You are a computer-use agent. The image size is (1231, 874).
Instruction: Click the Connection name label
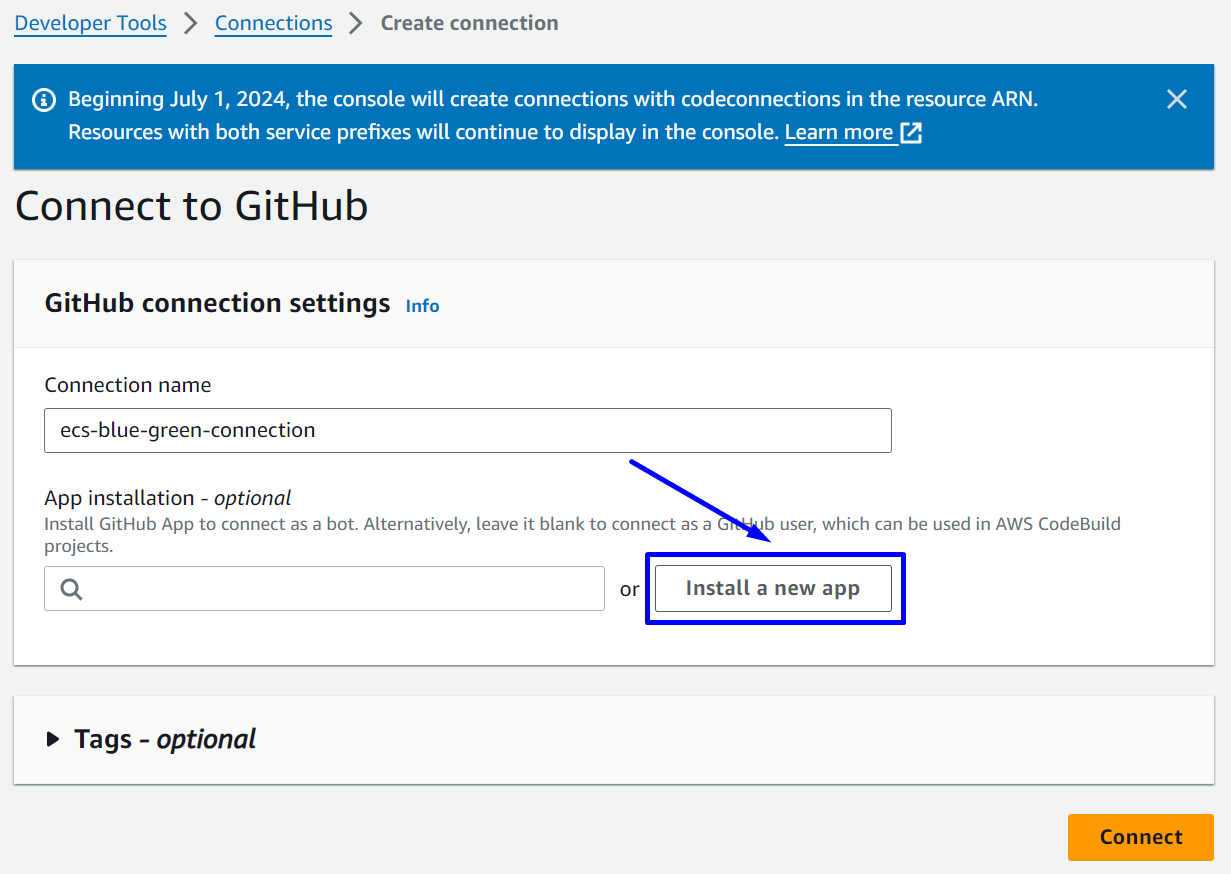128,385
